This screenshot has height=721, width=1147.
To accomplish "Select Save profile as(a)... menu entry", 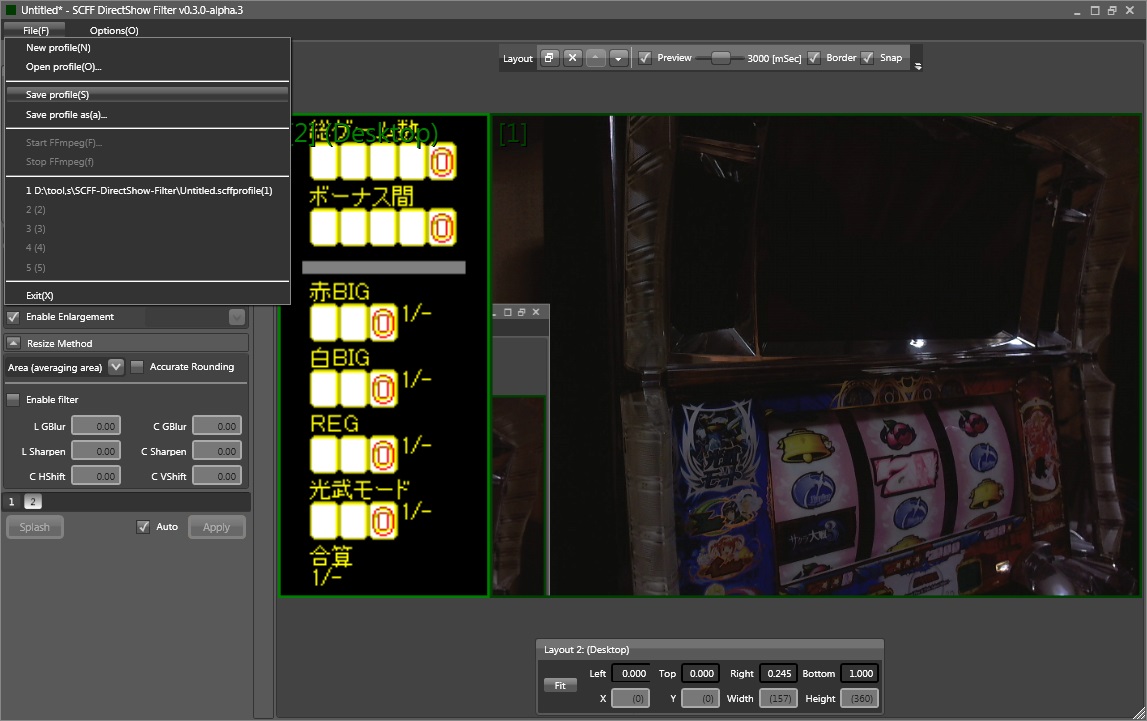I will 147,115.
